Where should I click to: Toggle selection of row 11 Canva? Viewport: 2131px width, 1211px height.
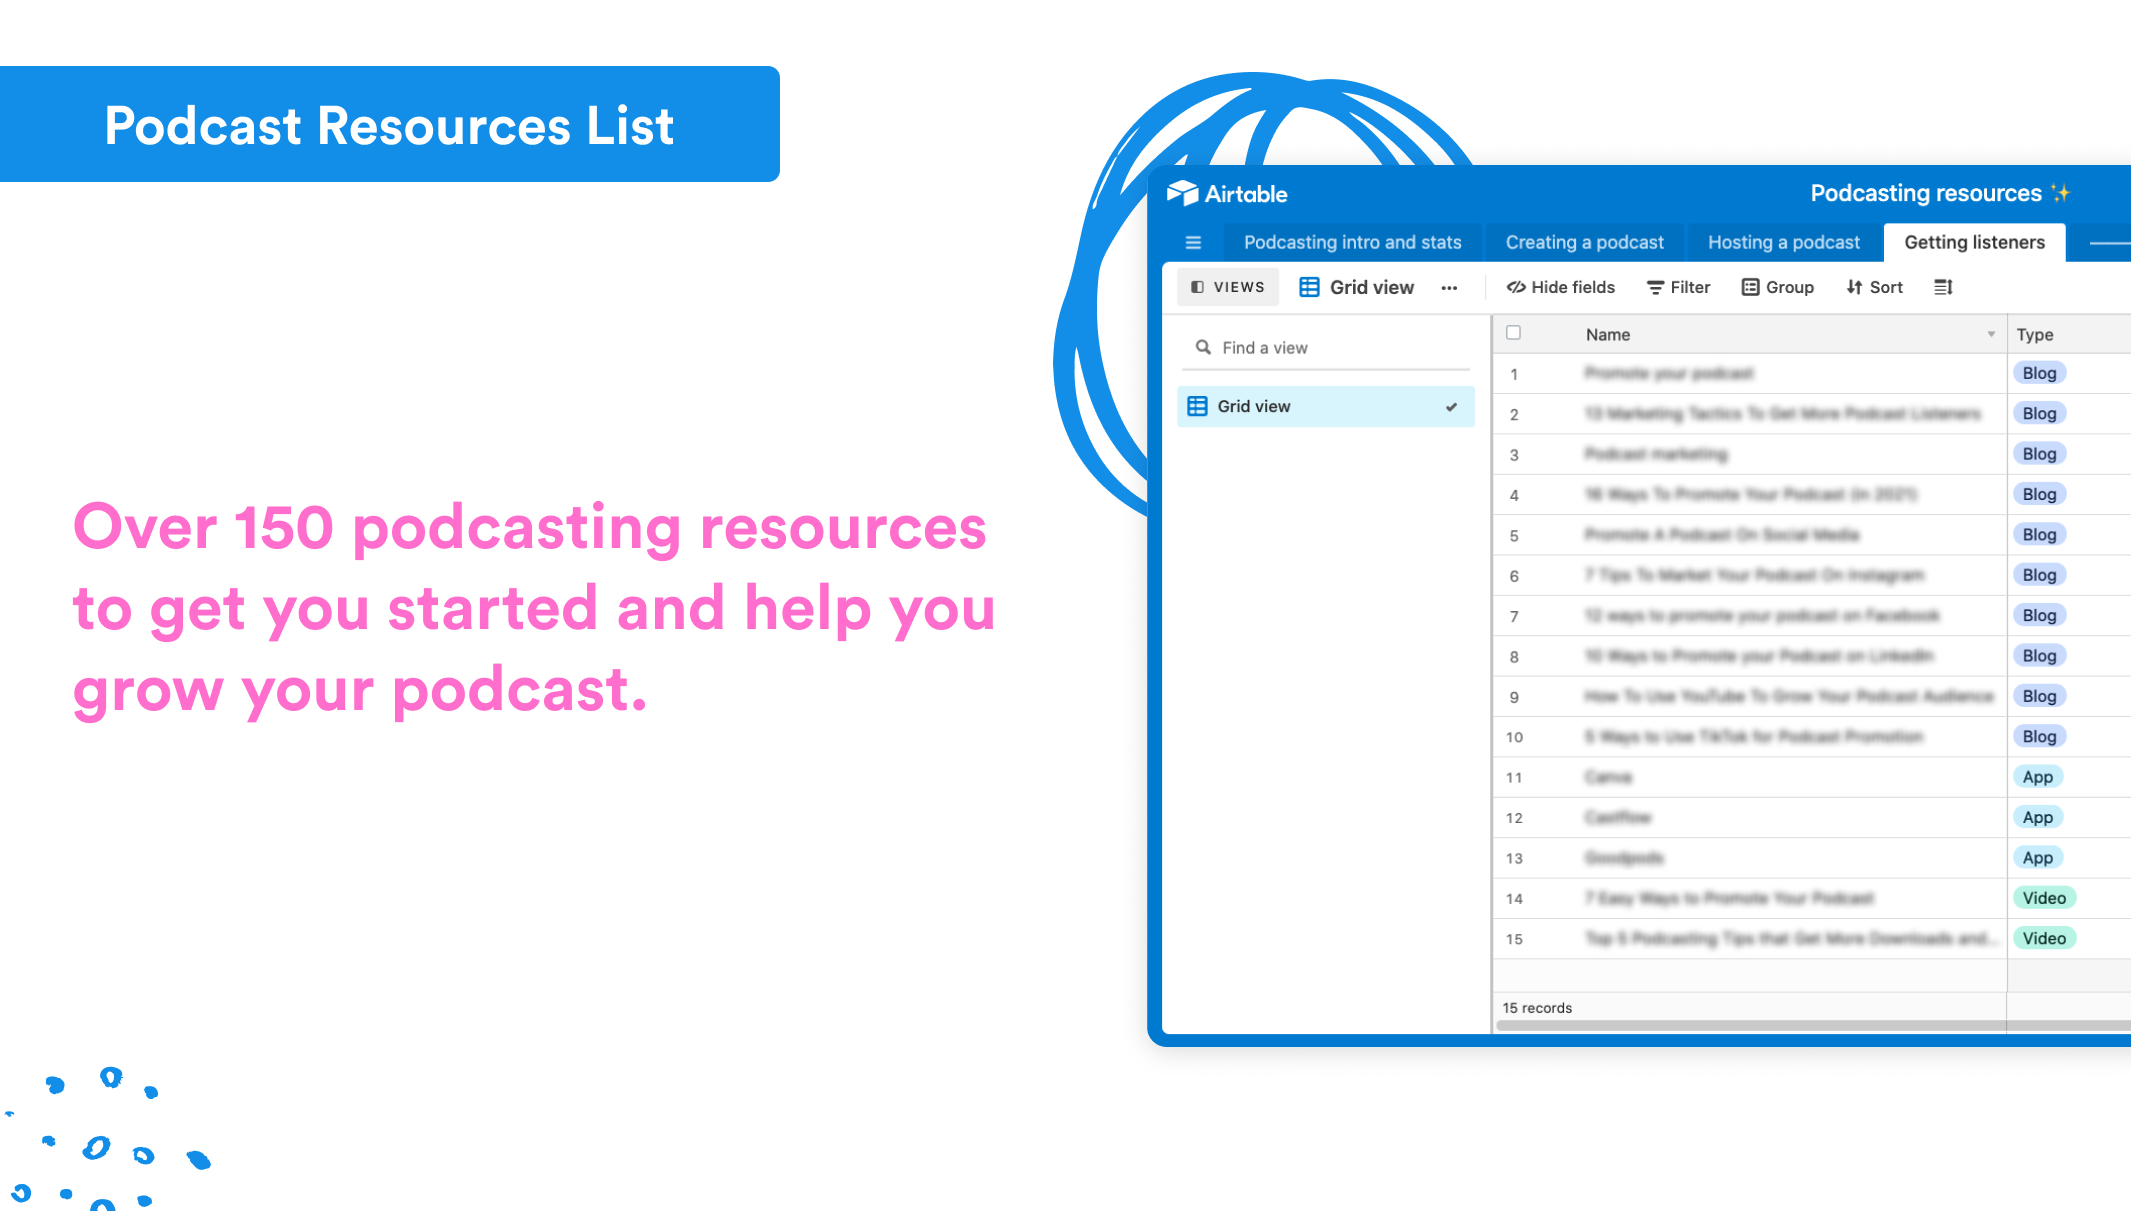(x=1513, y=777)
